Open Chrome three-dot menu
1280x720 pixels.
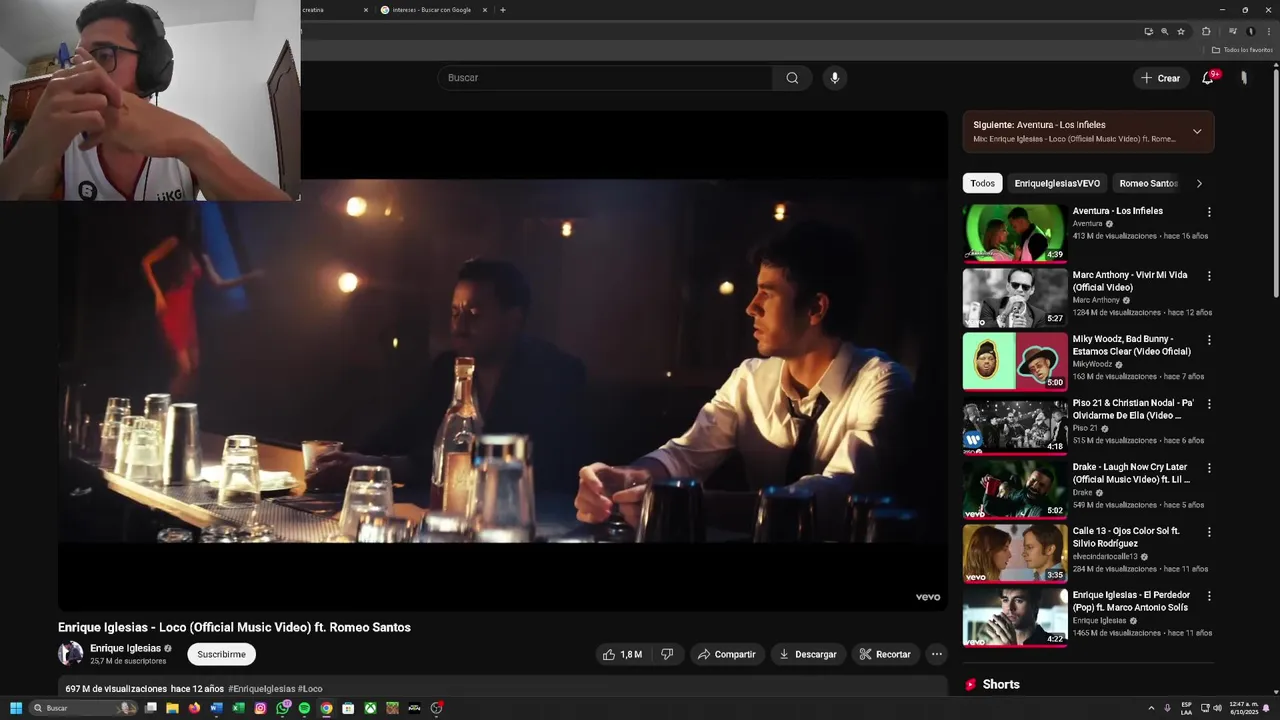pos(1268,31)
